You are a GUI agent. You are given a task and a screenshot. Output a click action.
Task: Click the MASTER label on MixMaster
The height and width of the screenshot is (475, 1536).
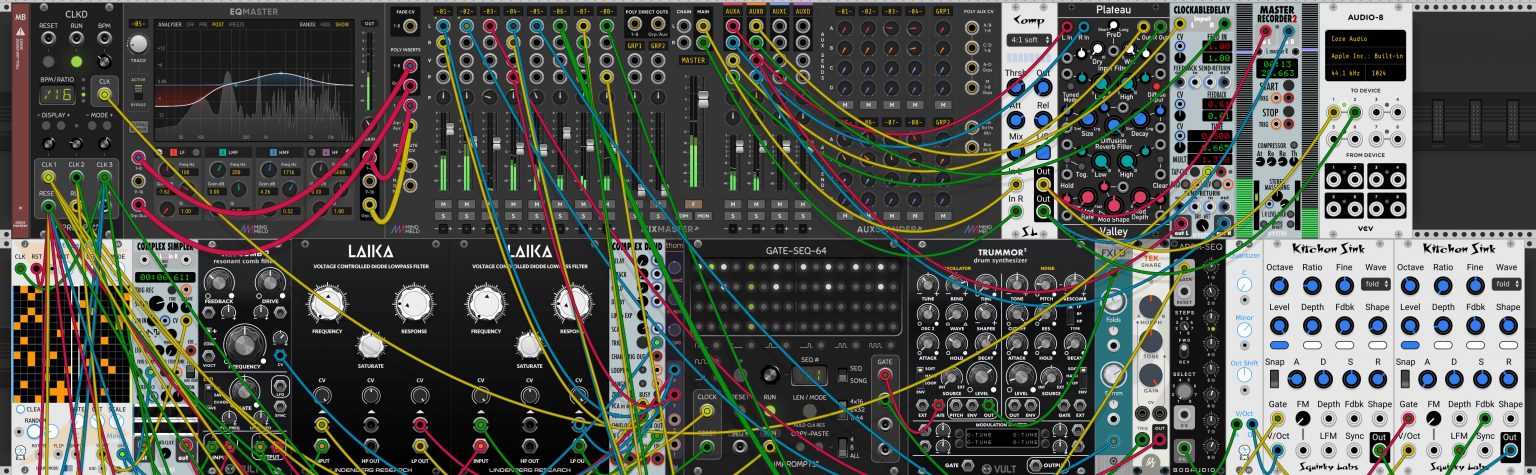click(x=693, y=60)
